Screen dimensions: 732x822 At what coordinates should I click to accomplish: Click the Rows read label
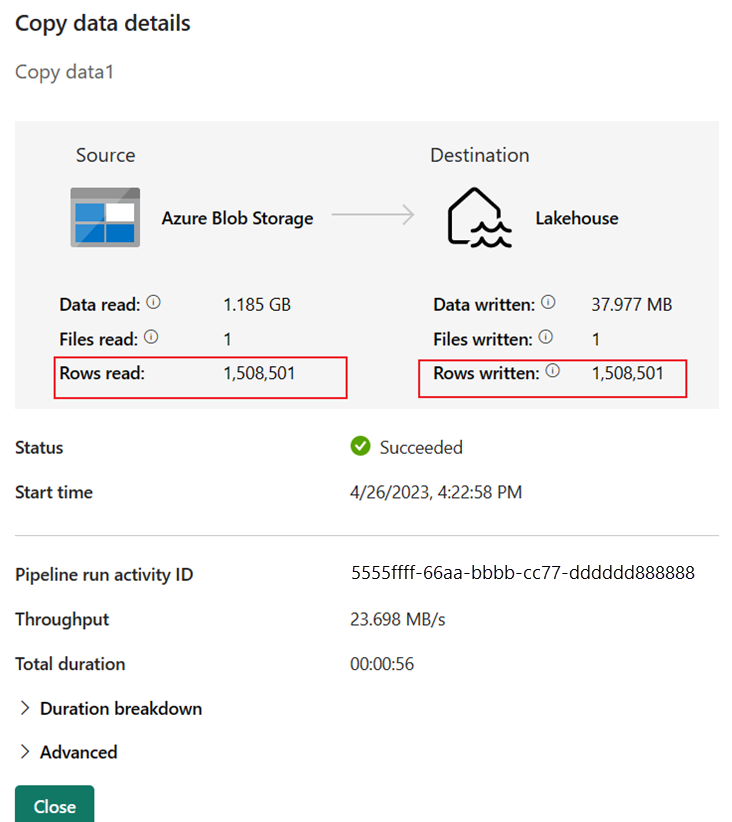(102, 373)
